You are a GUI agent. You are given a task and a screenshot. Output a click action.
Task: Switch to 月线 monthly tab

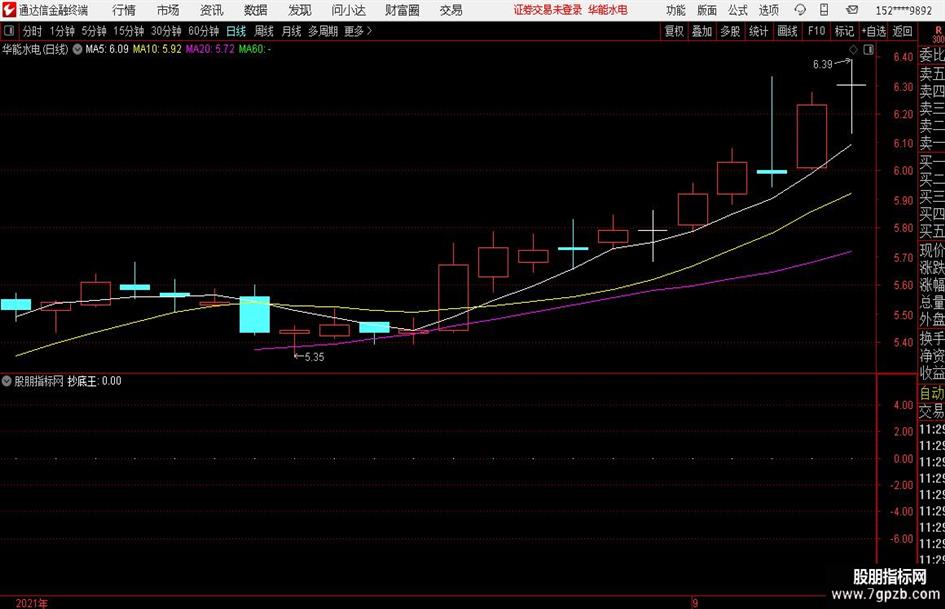pyautogui.click(x=291, y=31)
